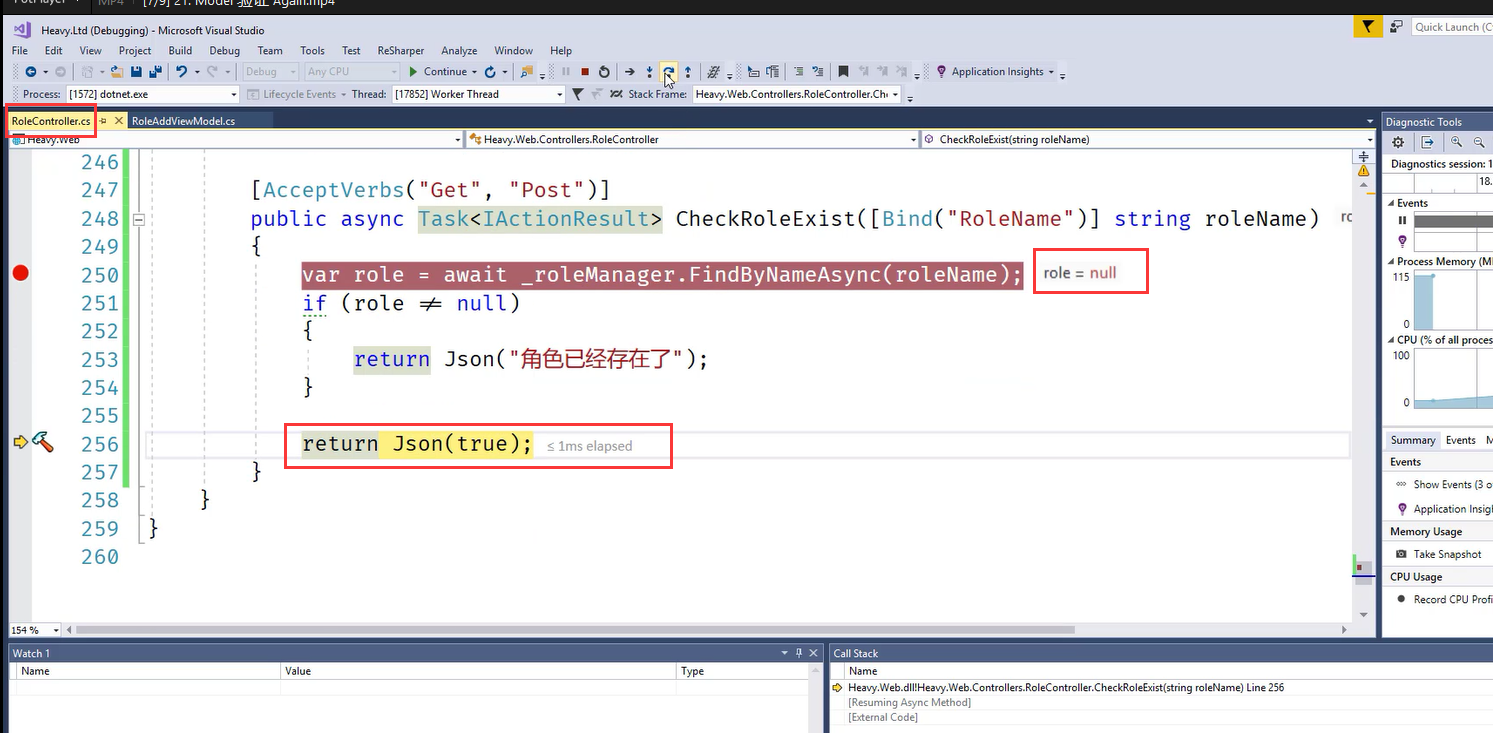1493x733 pixels.
Task: Click the Undo arrow icon
Action: 181,72
